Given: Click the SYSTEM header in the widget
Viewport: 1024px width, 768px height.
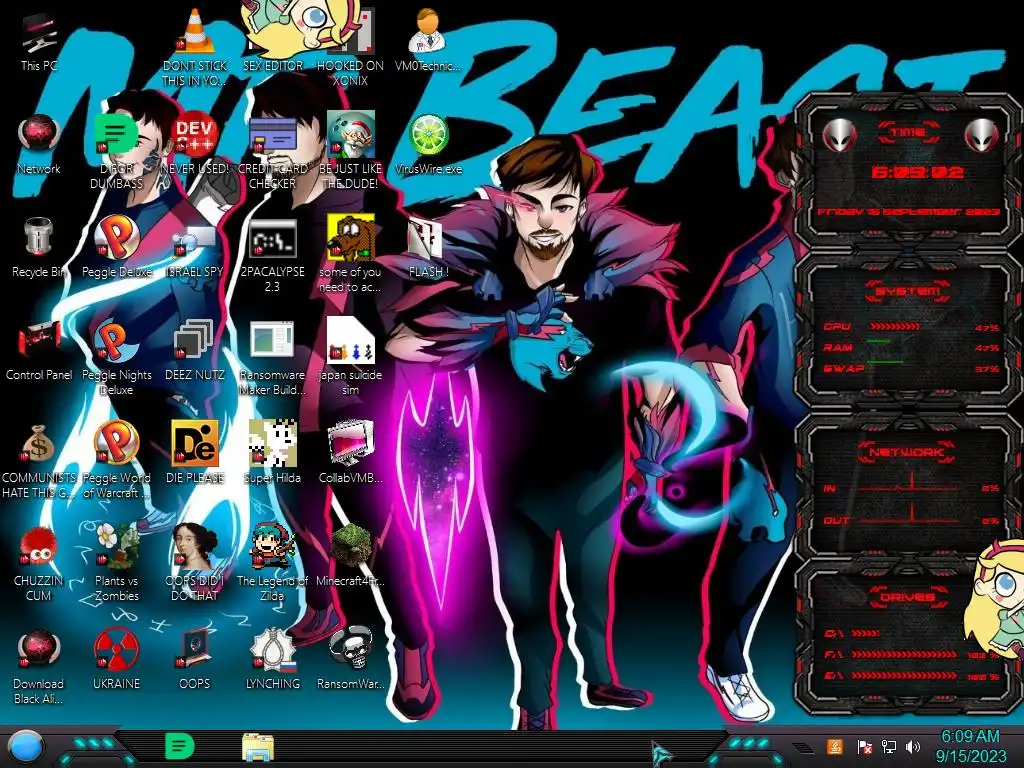Looking at the screenshot, I should (x=908, y=291).
